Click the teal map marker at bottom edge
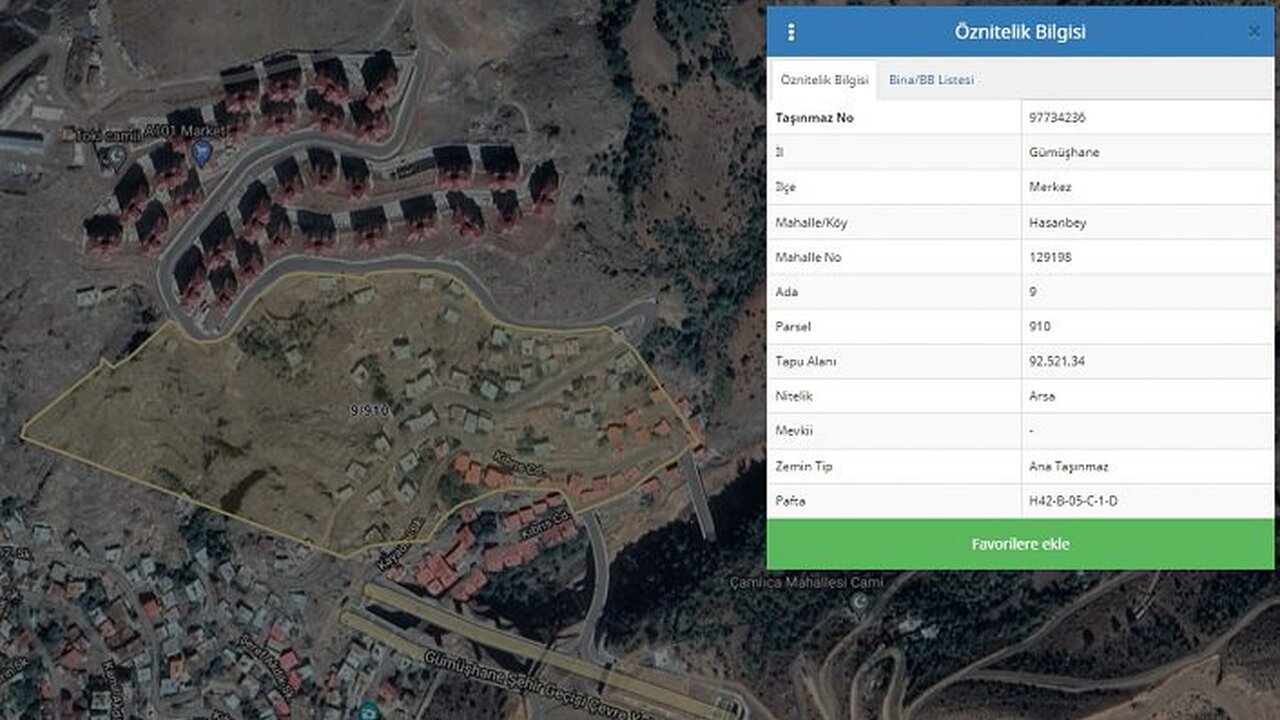 coord(370,711)
